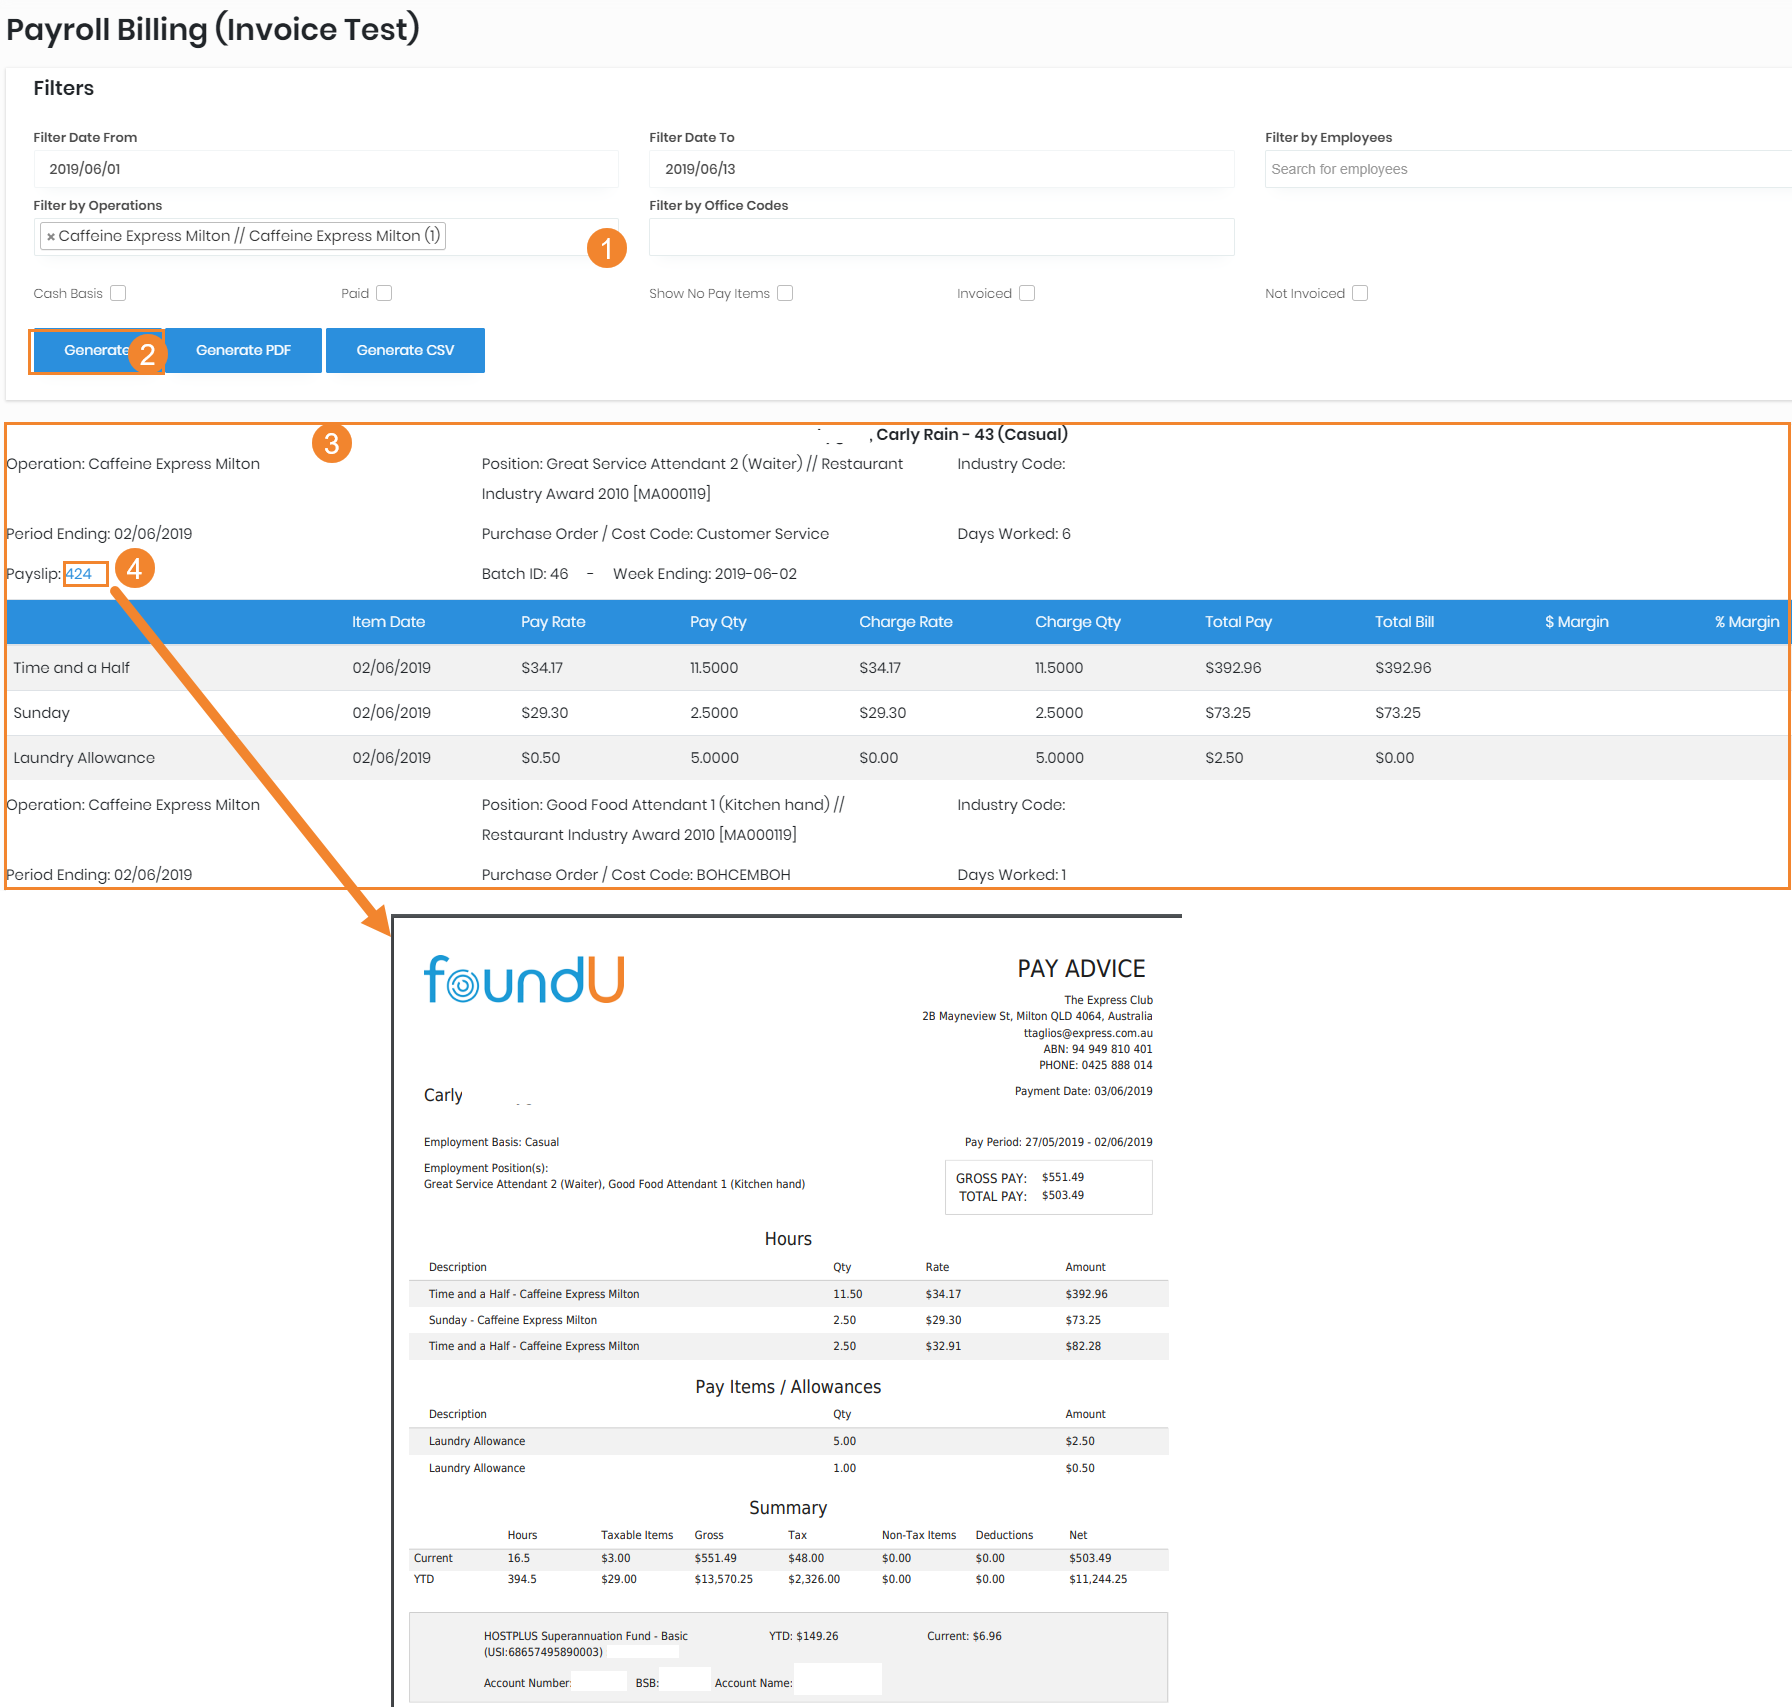The height and width of the screenshot is (1707, 1792).
Task: Open payslip 424 link
Action: (79, 574)
